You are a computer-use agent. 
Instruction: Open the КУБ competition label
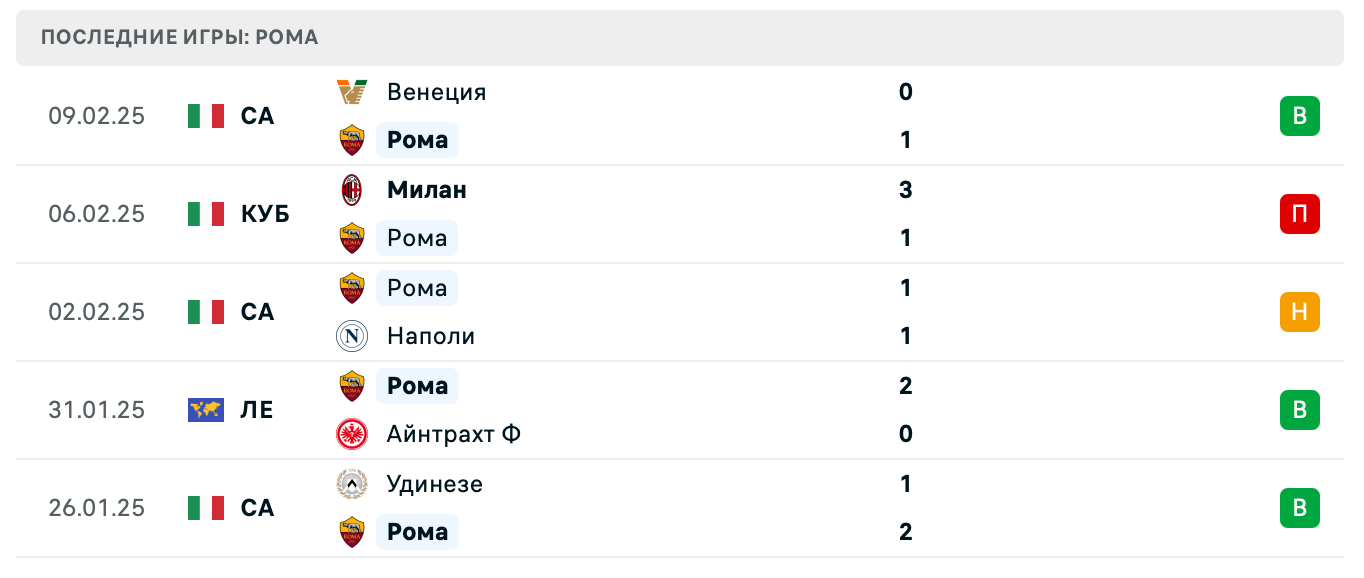[265, 214]
